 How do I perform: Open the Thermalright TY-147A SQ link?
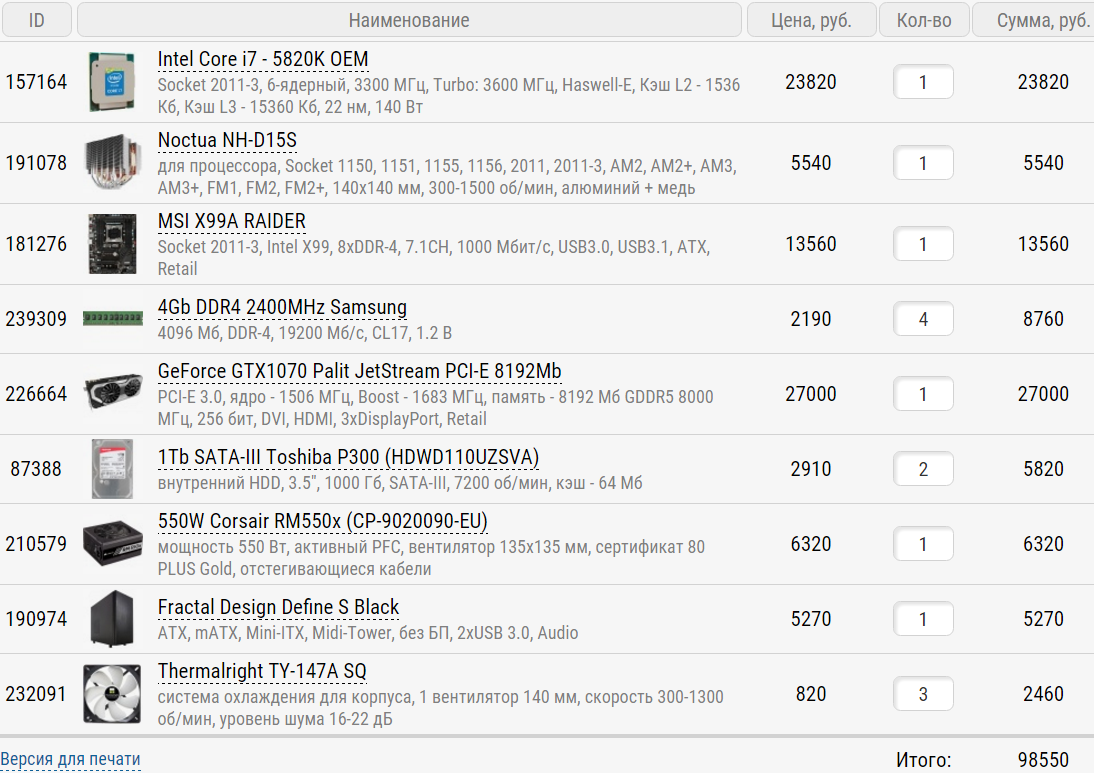(262, 672)
